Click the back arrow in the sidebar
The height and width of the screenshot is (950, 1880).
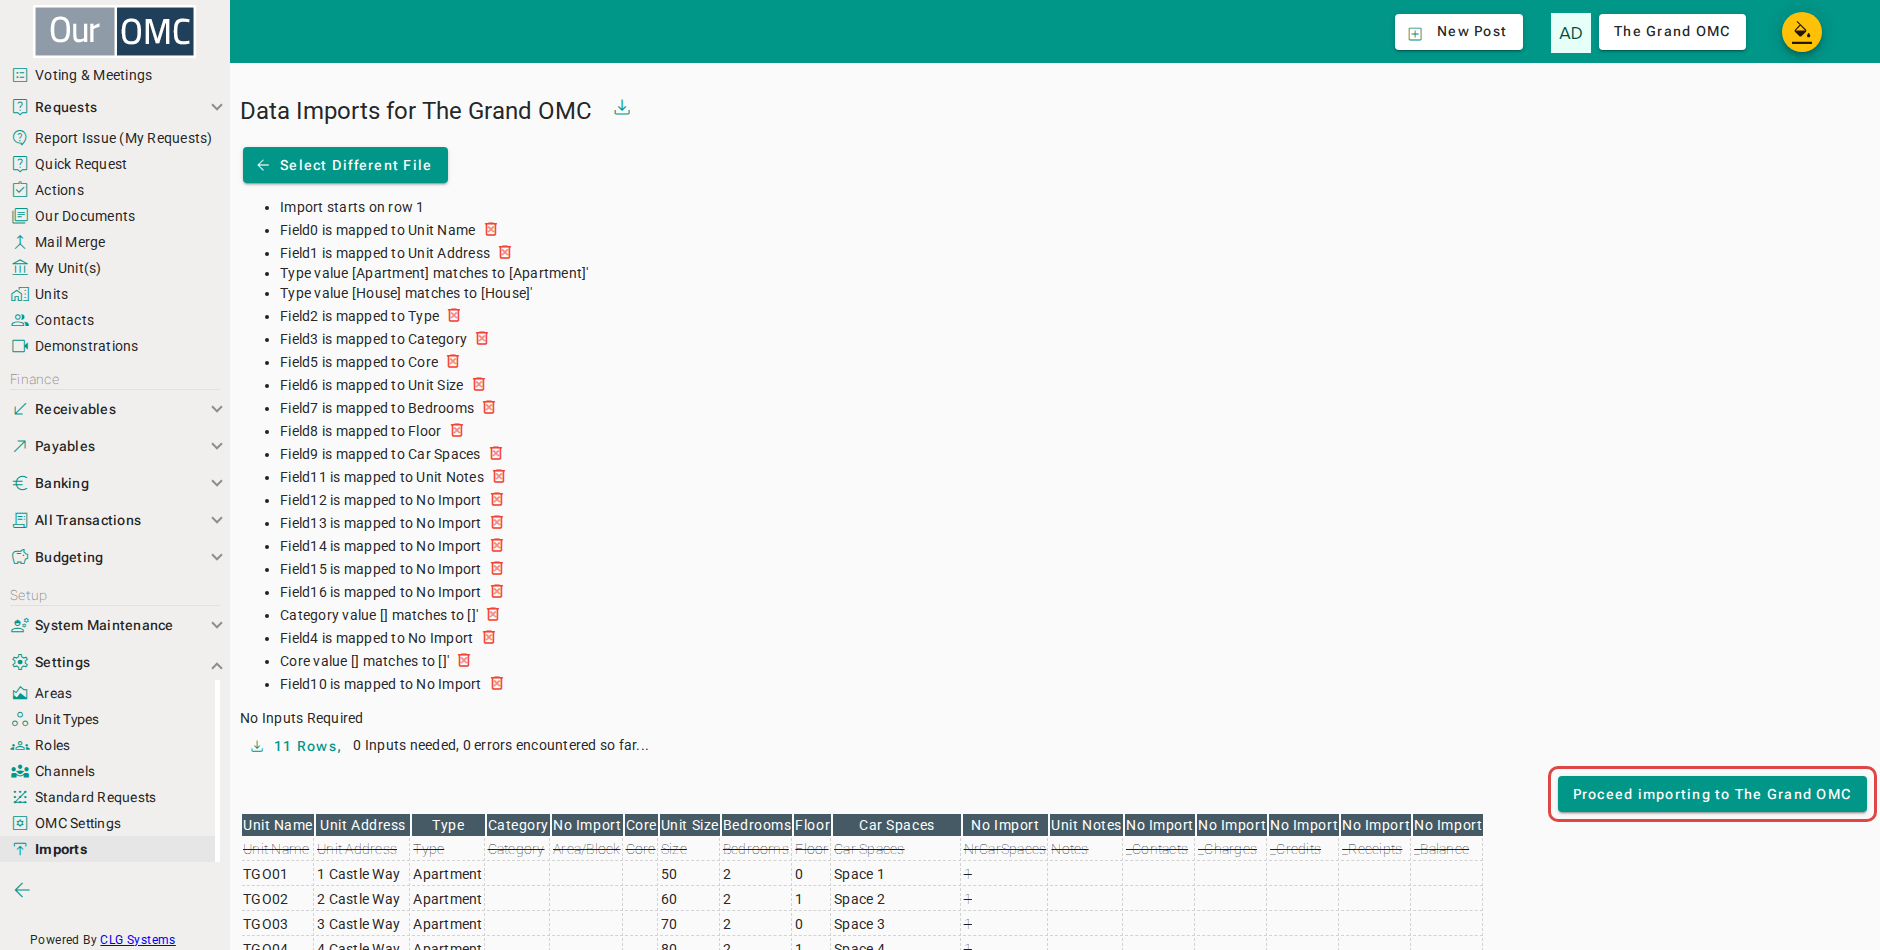[22, 890]
